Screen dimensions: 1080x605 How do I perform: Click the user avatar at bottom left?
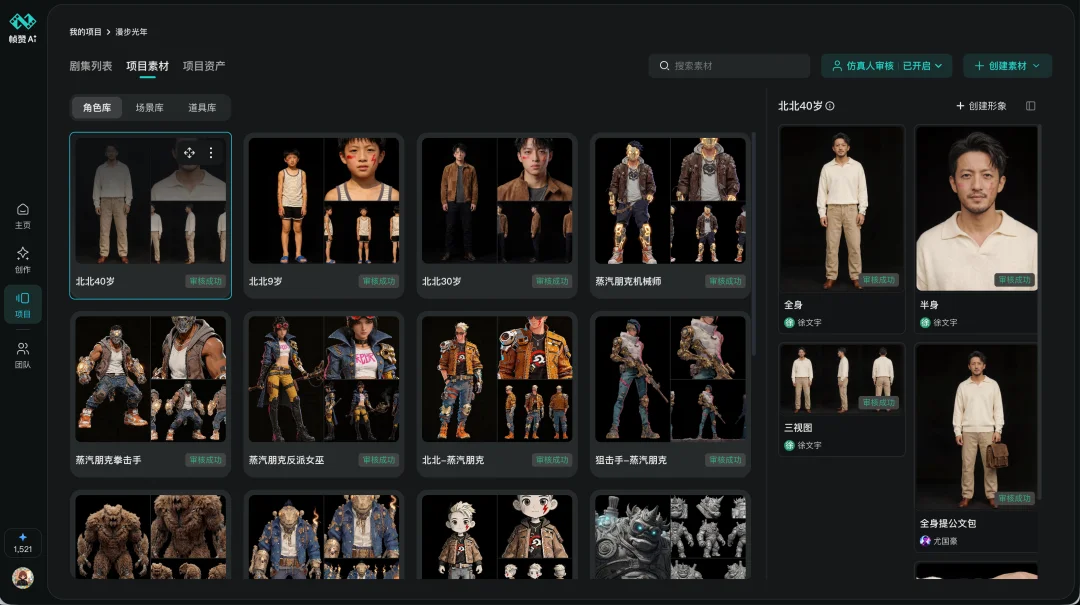click(x=22, y=578)
